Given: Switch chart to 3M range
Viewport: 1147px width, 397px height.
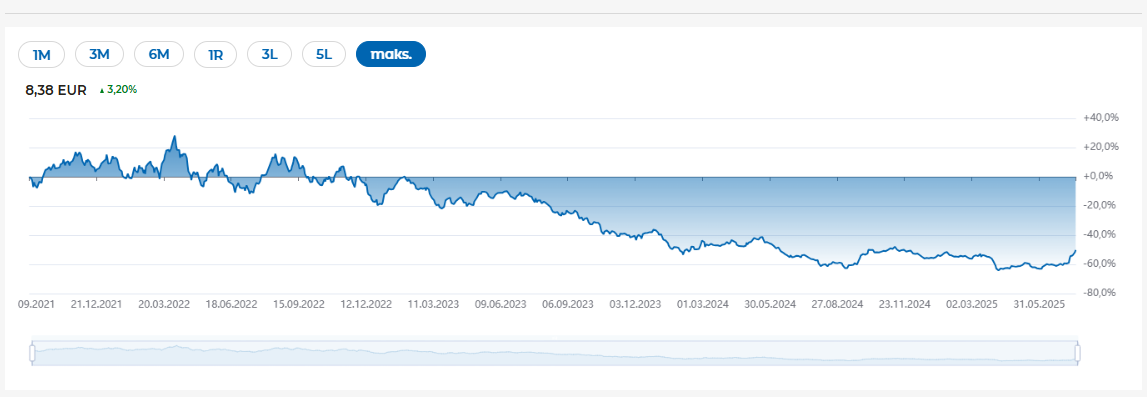Looking at the screenshot, I should point(99,54).
